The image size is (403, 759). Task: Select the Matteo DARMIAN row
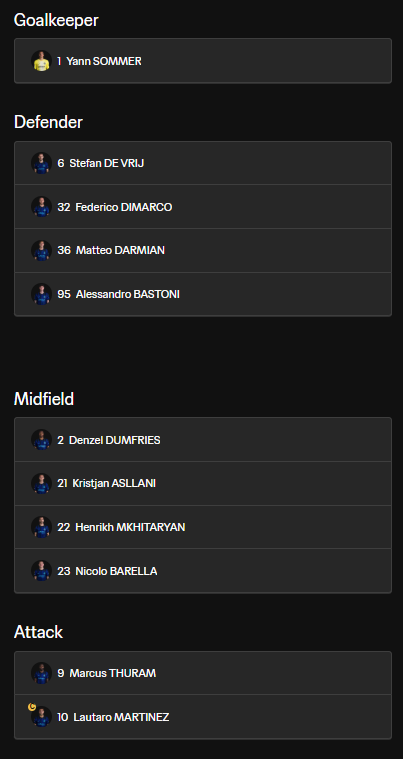203,250
